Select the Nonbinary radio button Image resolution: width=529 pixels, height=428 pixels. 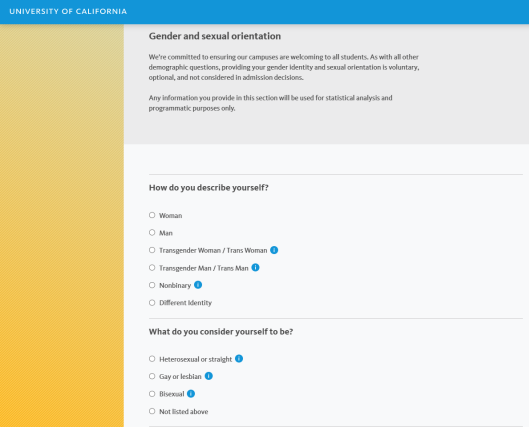(152, 285)
